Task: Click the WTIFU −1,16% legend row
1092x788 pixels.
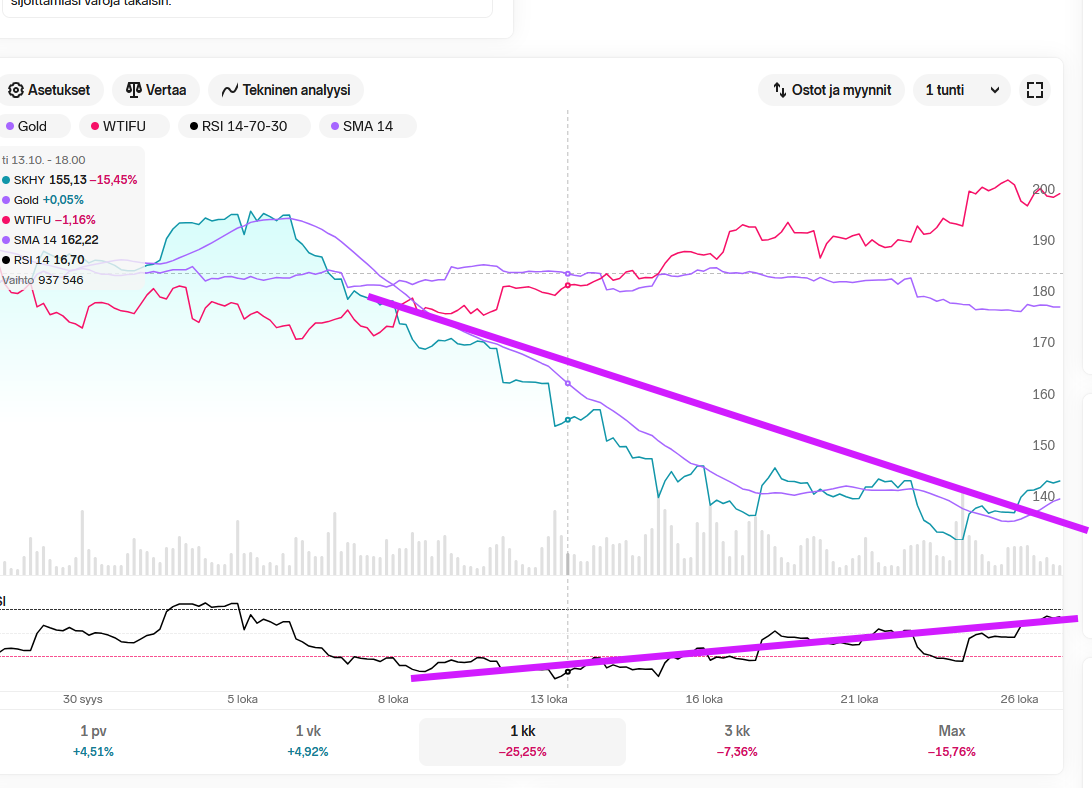Action: (x=49, y=220)
